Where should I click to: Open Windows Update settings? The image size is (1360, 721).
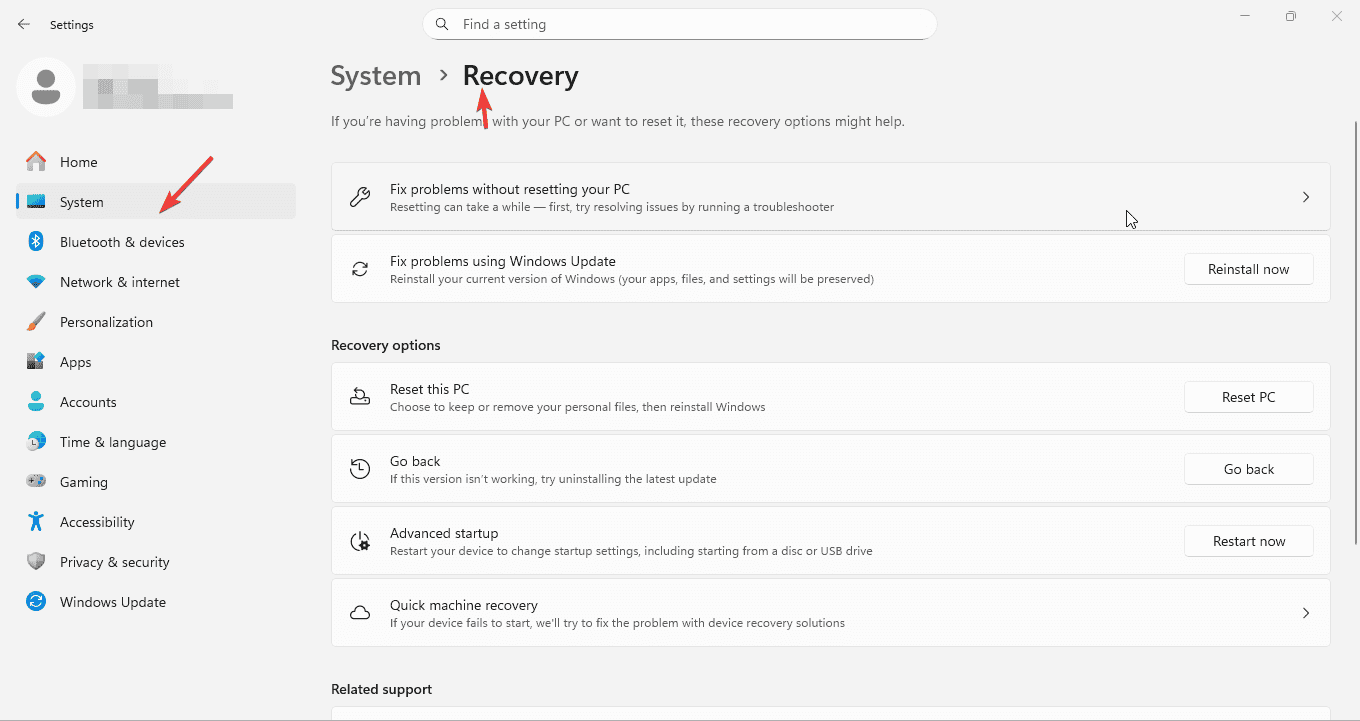pos(156,602)
